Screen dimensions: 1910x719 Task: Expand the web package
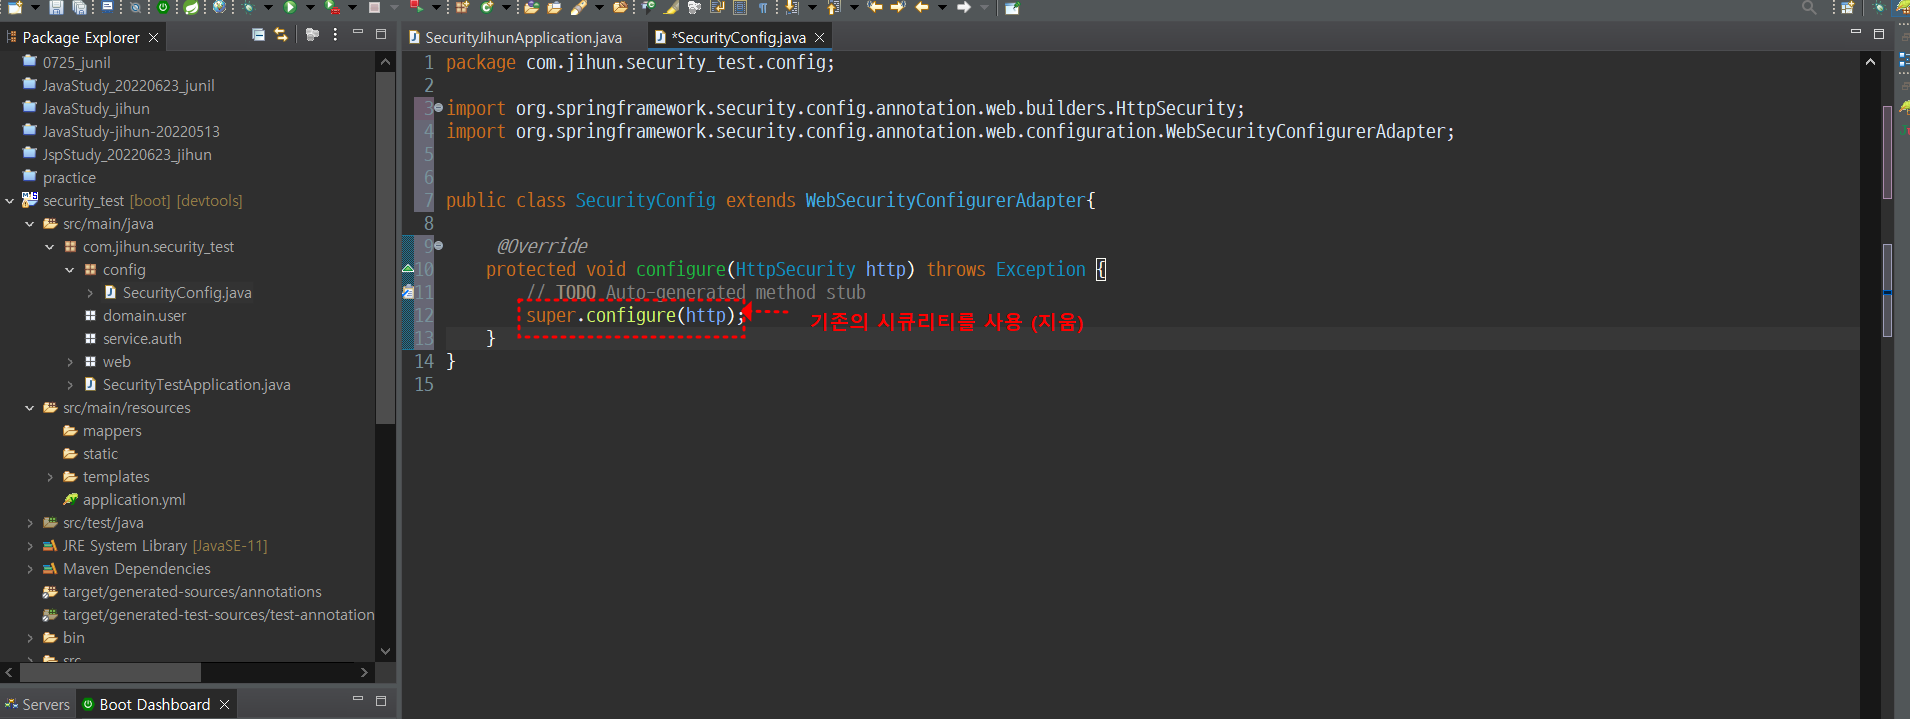pyautogui.click(x=70, y=362)
